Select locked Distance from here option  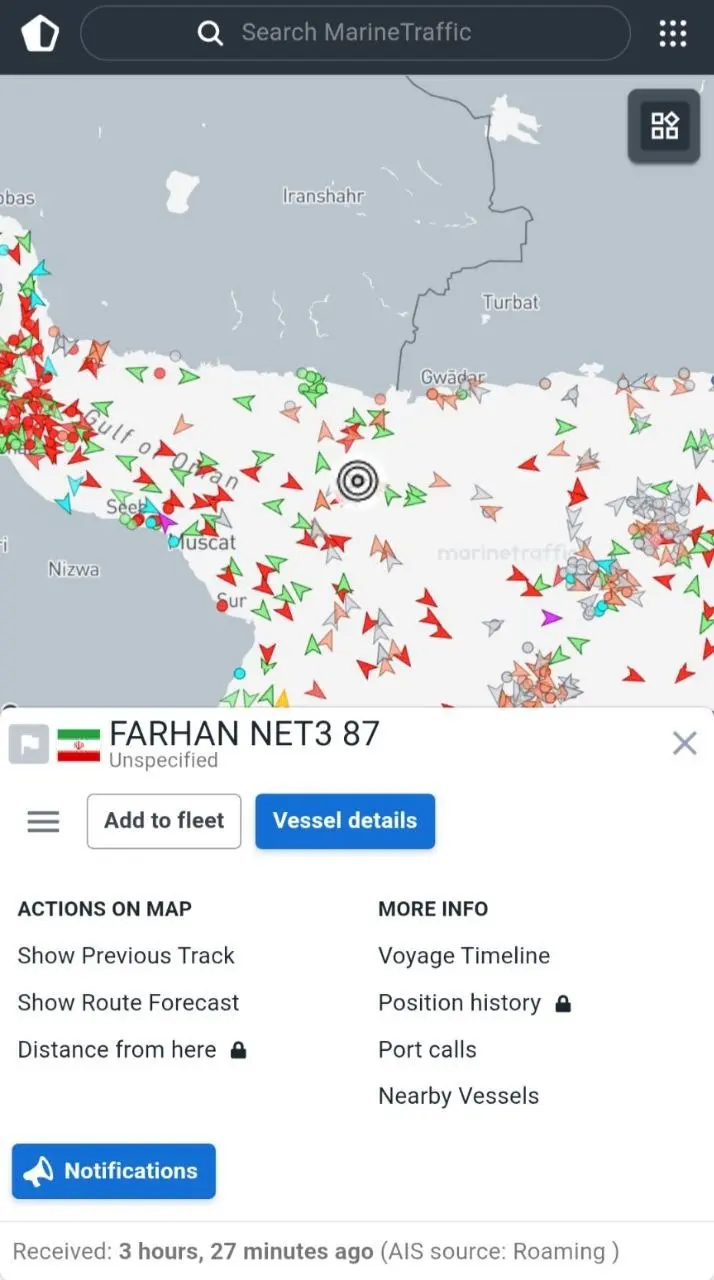tap(118, 1050)
